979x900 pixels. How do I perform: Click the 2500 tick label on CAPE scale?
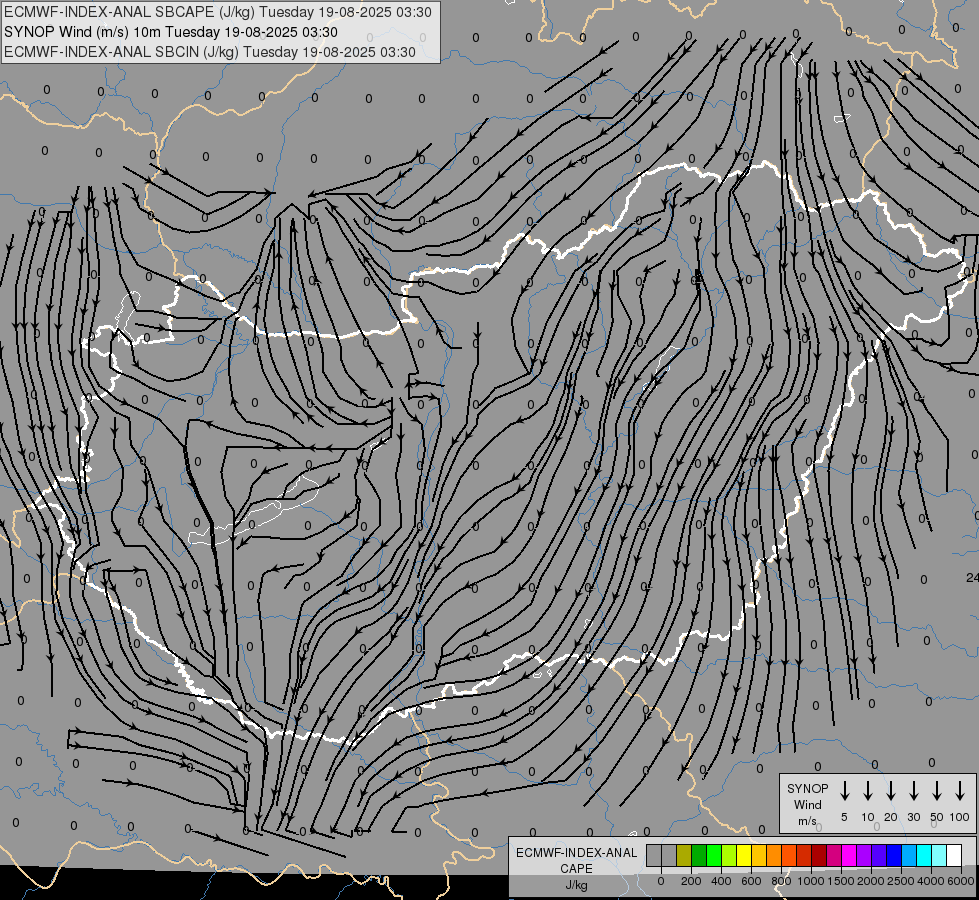(901, 881)
